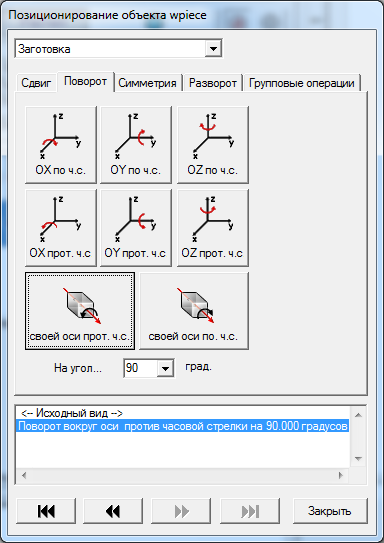Open the angle value dropdown arrow
The height and width of the screenshot is (543, 384).
pyautogui.click(x=165, y=368)
